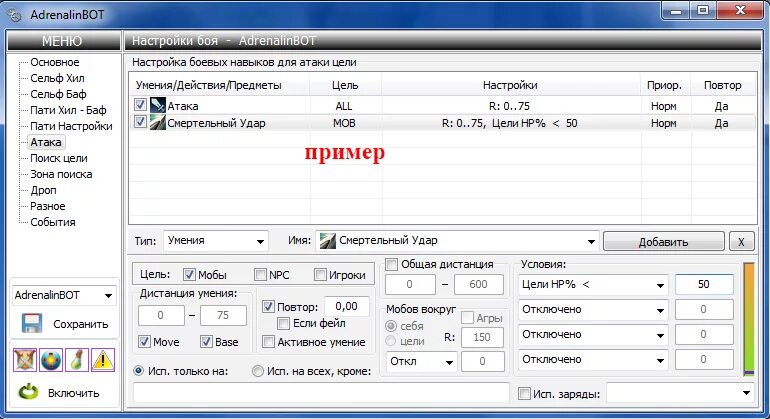Screen dimensions: 770x419
Task: Click the Повтор column header
Action: tap(723, 85)
